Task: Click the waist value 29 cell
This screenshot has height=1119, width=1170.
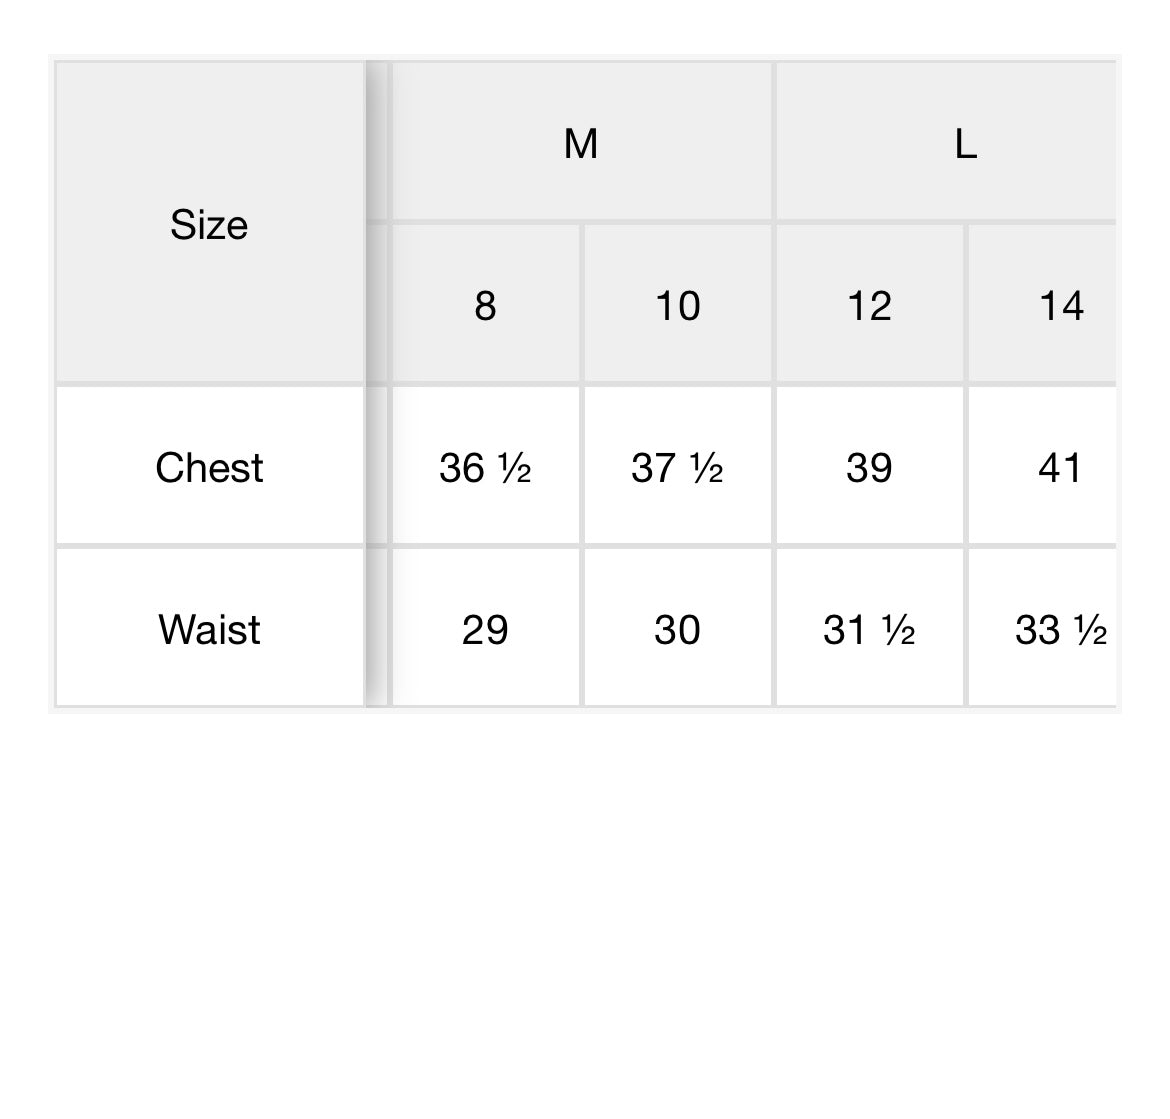Action: pos(485,629)
